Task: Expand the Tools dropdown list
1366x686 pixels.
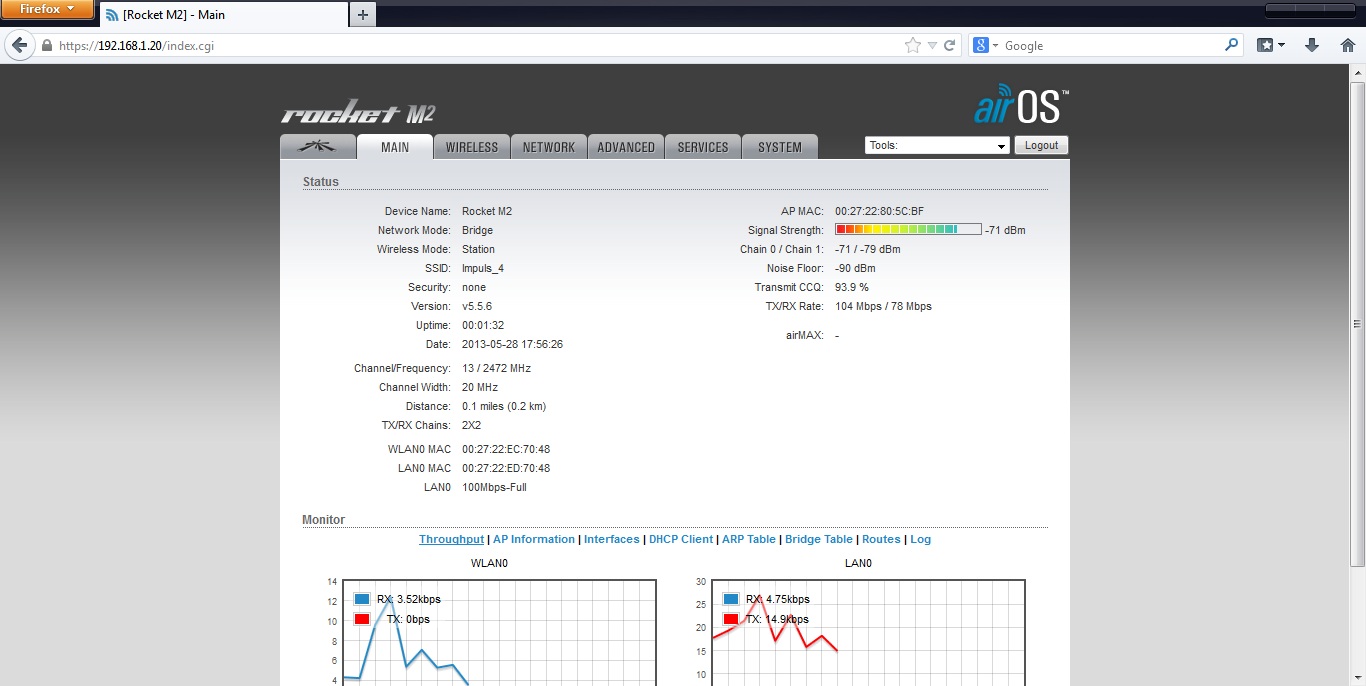Action: (937, 146)
